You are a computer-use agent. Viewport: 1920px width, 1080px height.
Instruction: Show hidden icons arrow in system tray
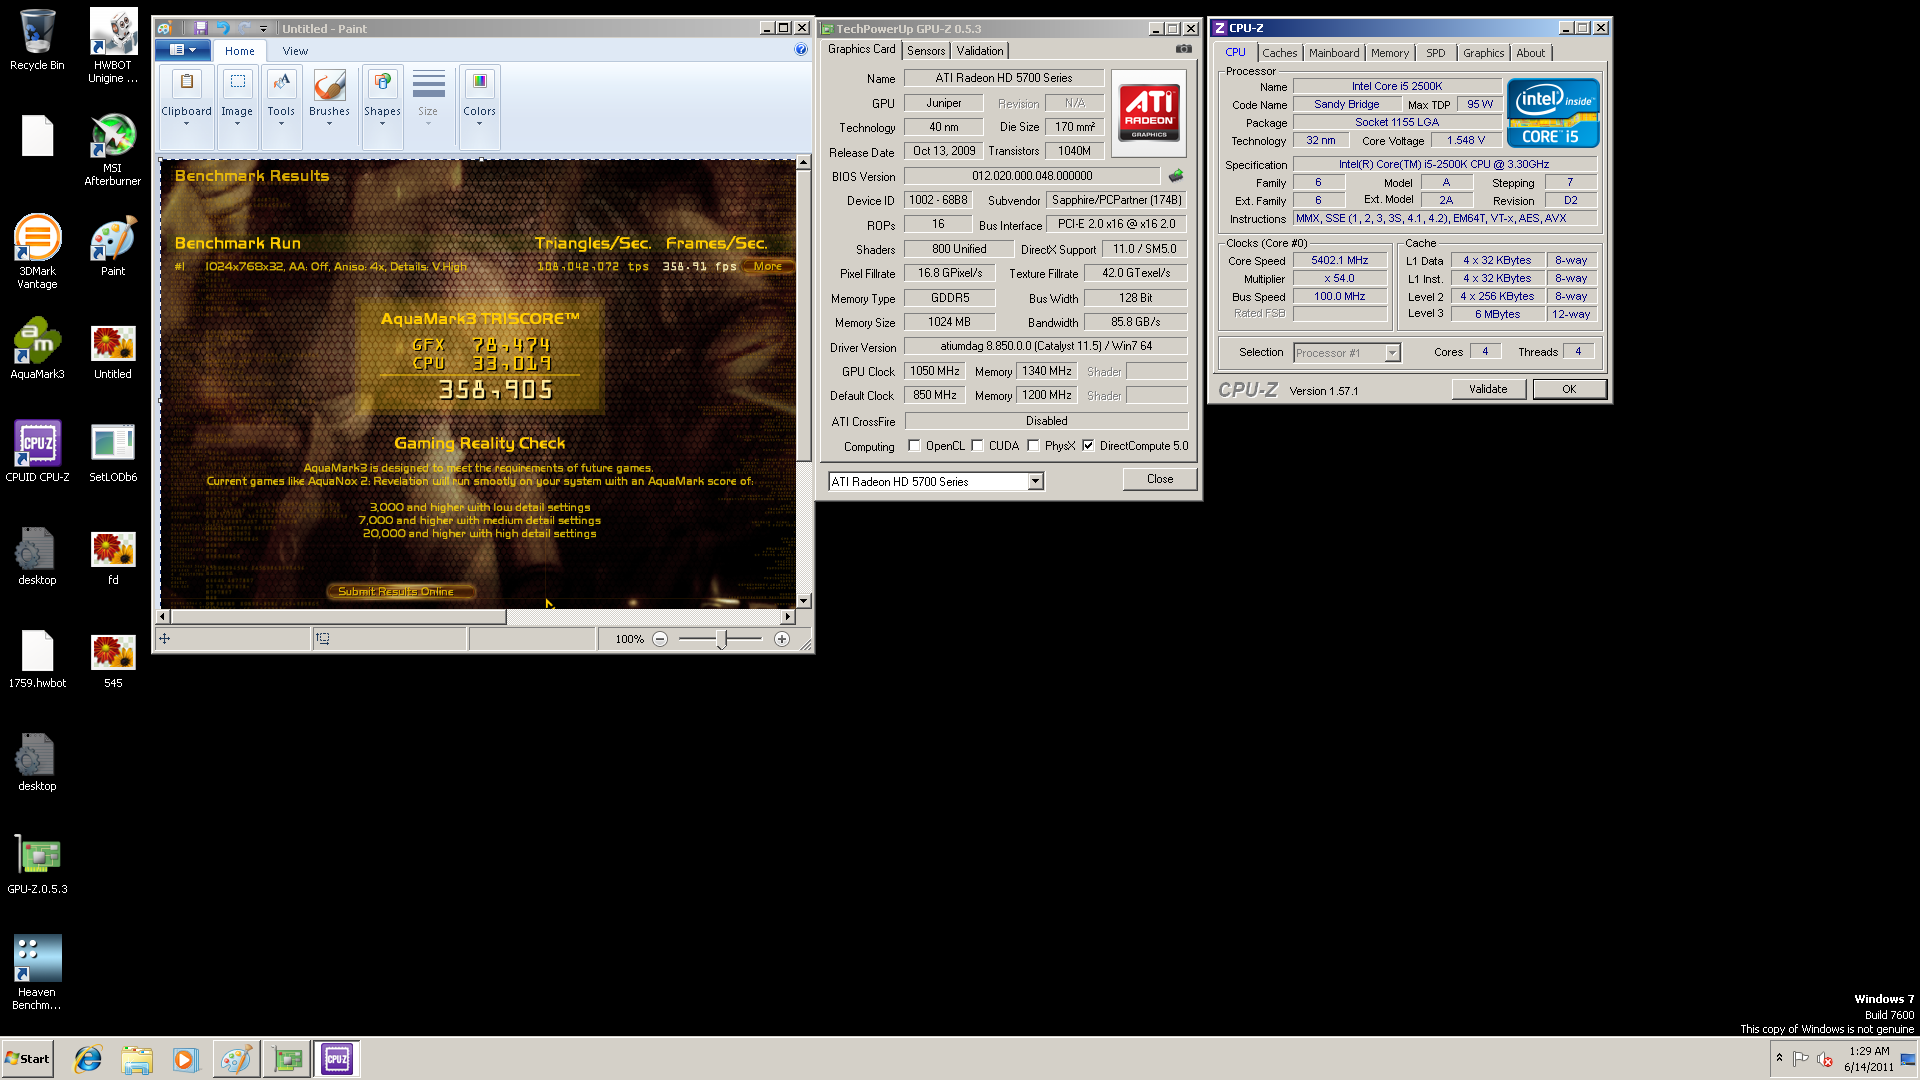[x=1779, y=1058]
